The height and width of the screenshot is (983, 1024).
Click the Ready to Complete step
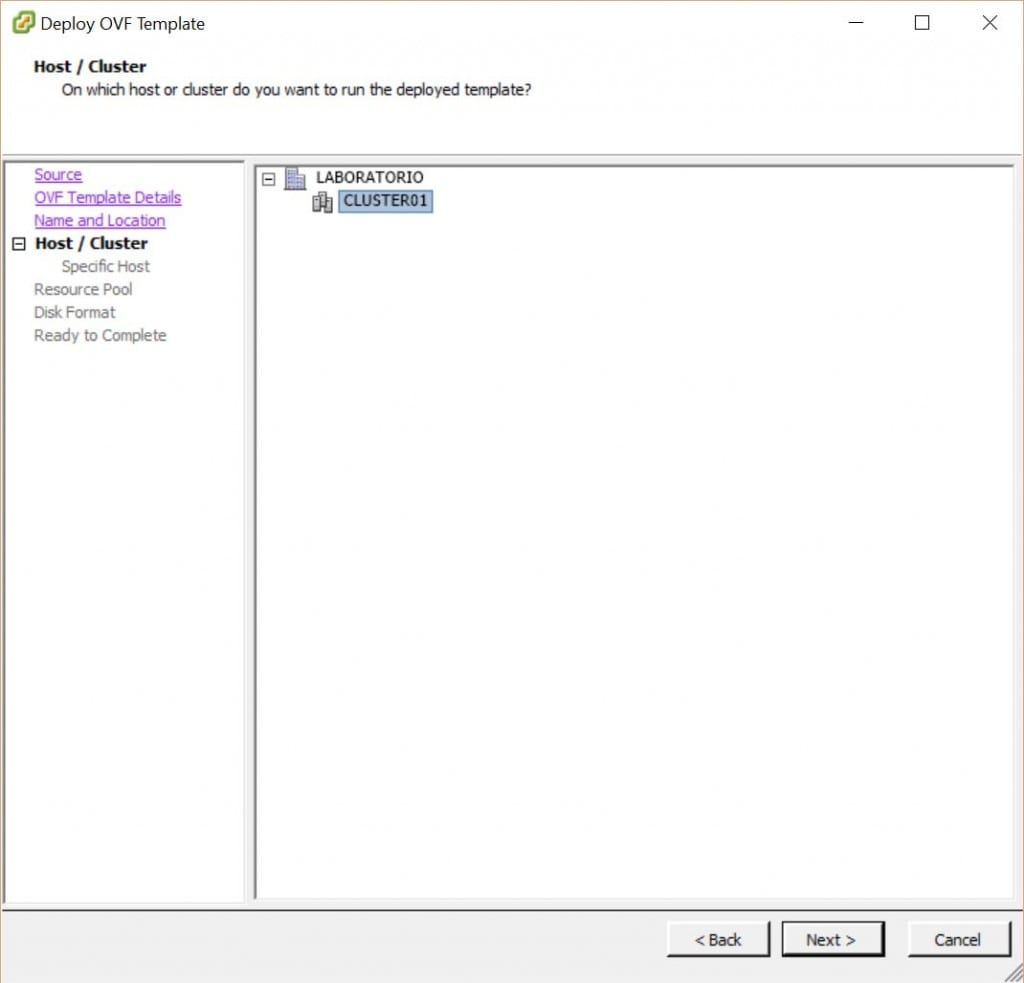tap(100, 336)
